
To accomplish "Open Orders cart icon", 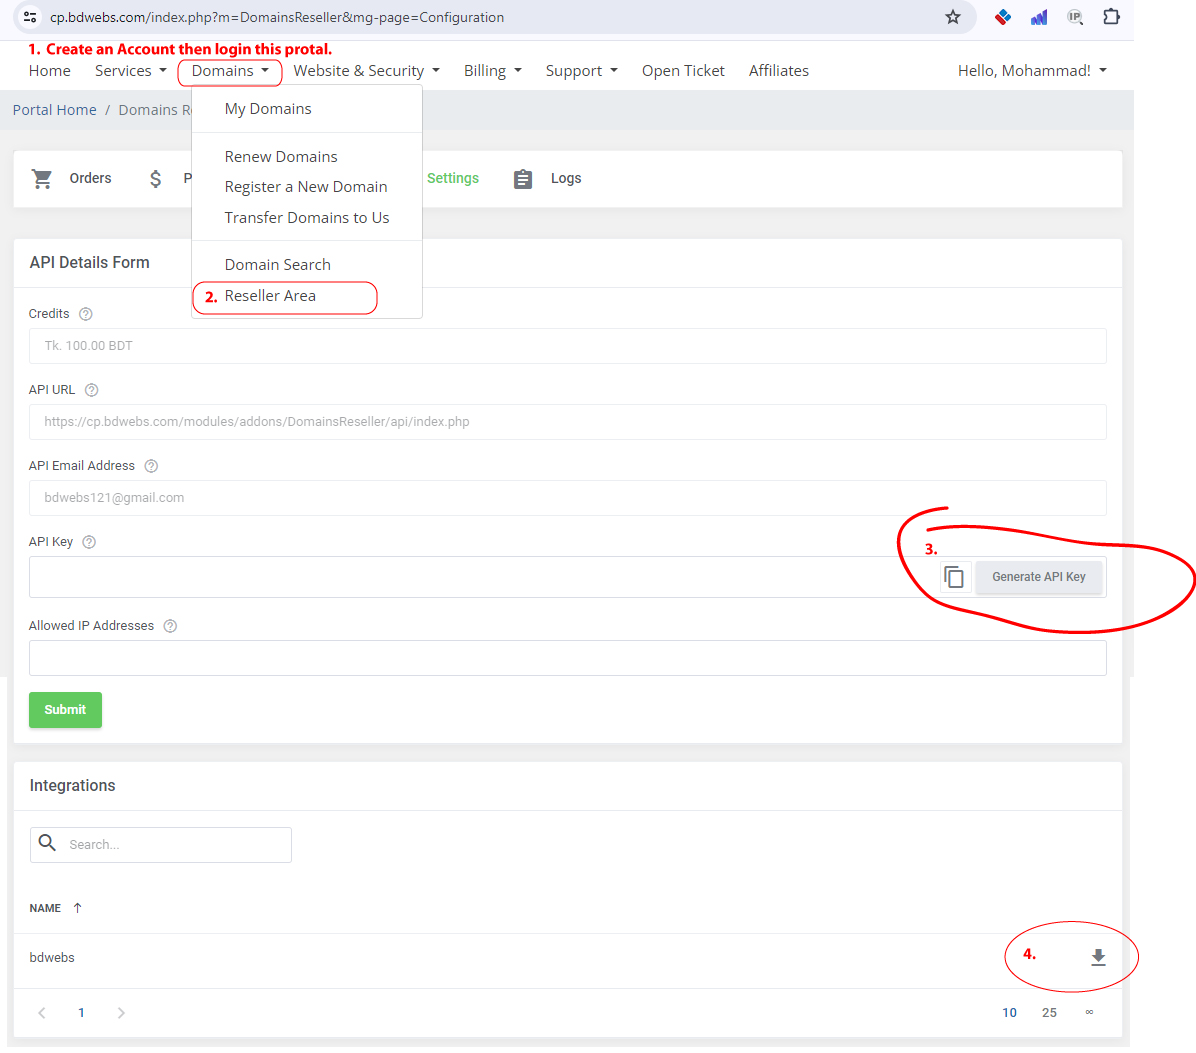I will point(42,179).
